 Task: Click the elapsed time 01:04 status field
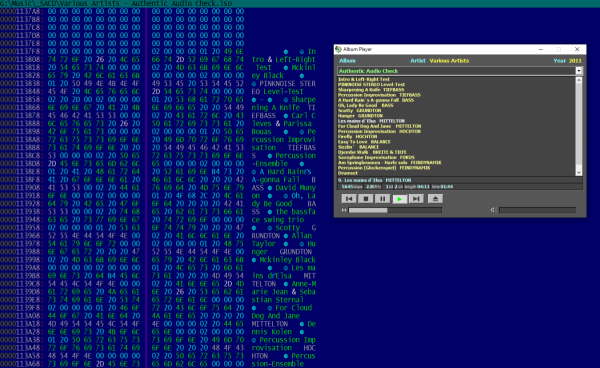442,187
